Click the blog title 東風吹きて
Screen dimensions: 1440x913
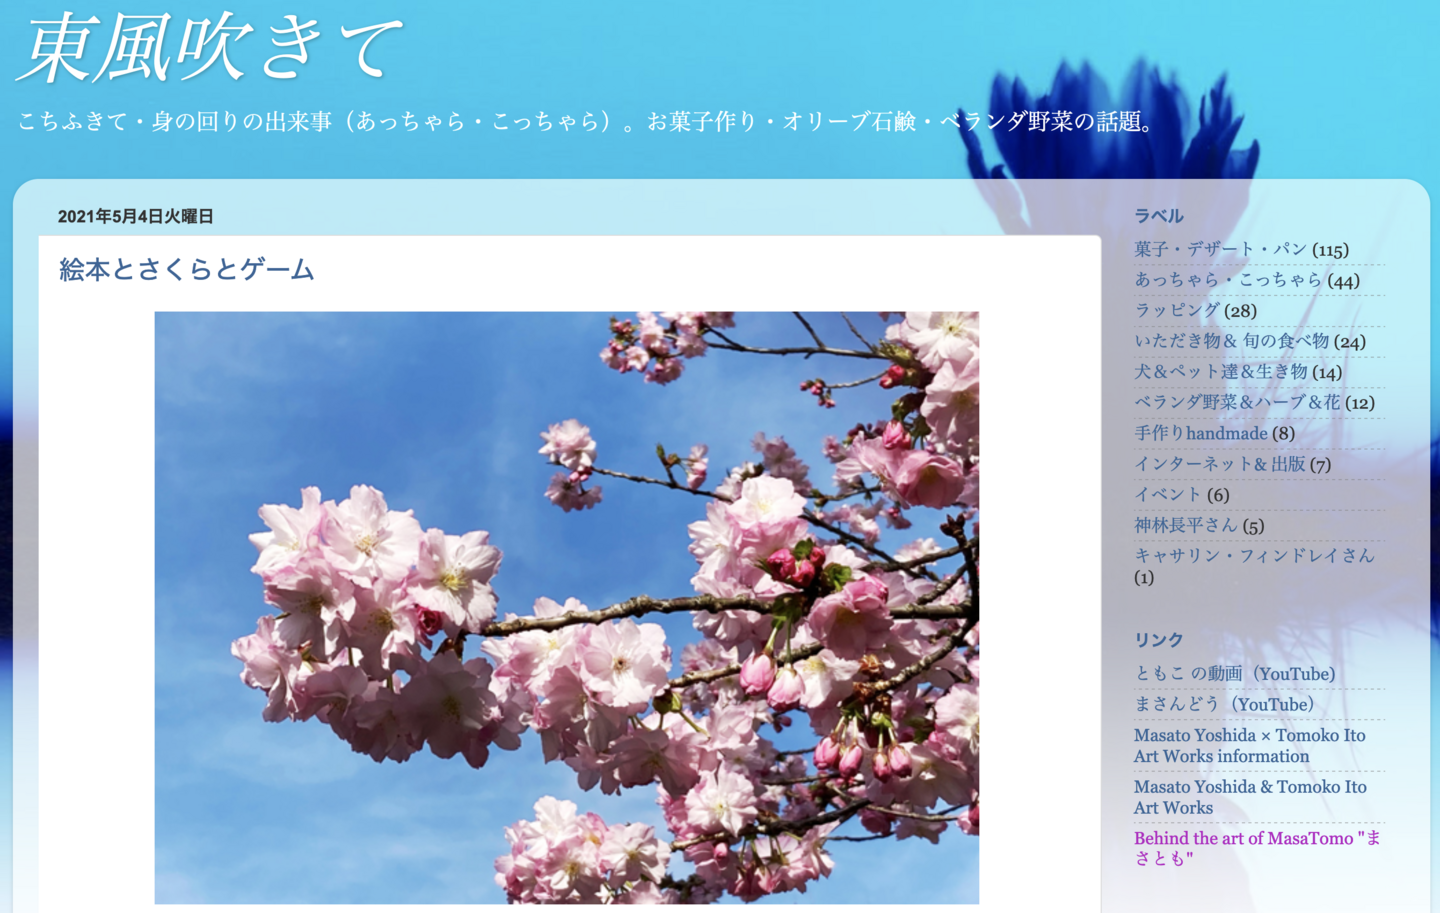click(210, 48)
